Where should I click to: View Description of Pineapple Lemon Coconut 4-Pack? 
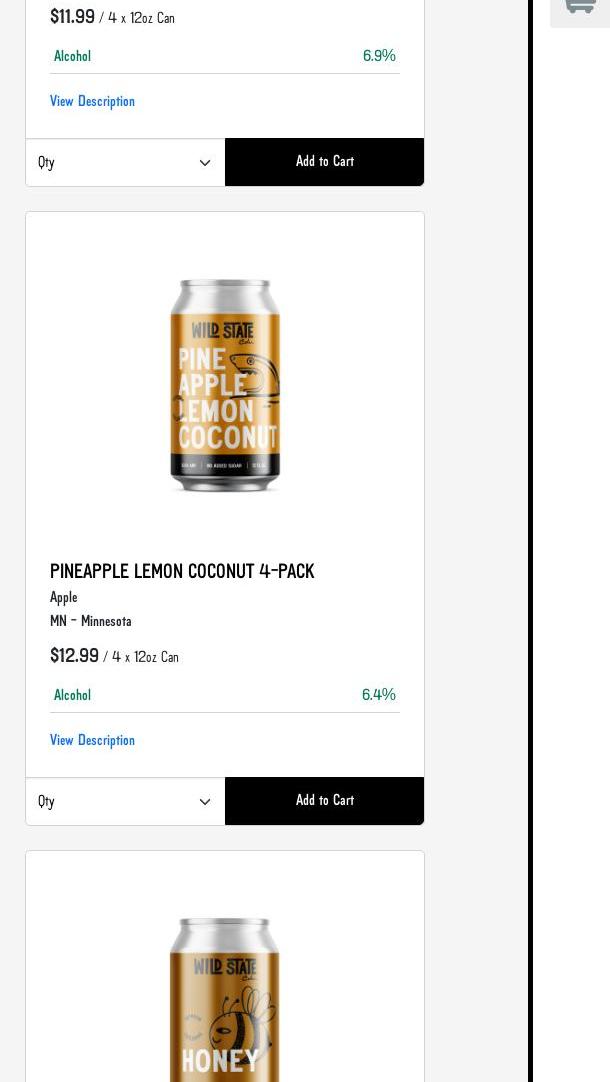click(x=92, y=741)
